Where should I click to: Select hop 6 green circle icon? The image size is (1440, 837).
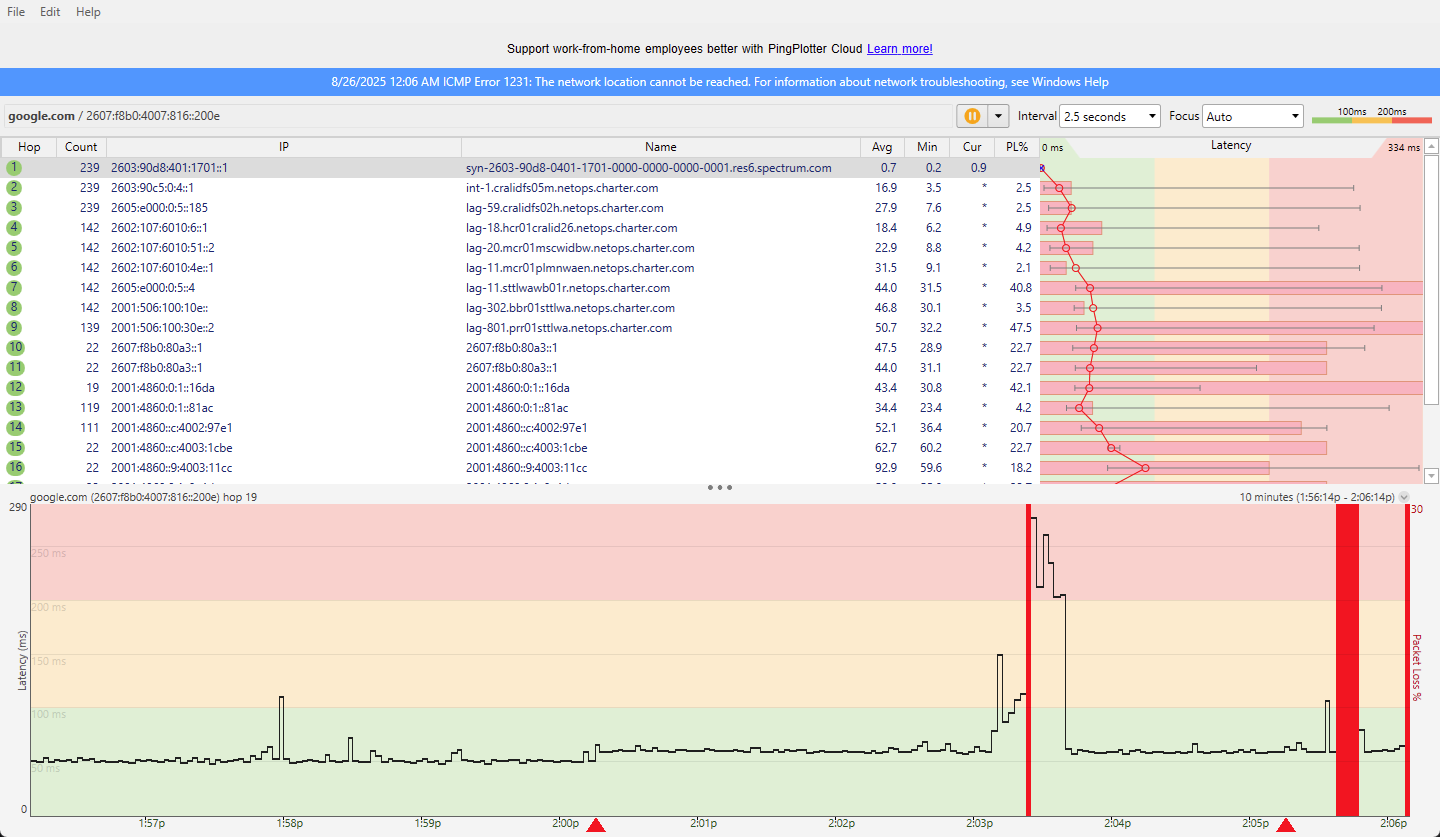(x=14, y=268)
